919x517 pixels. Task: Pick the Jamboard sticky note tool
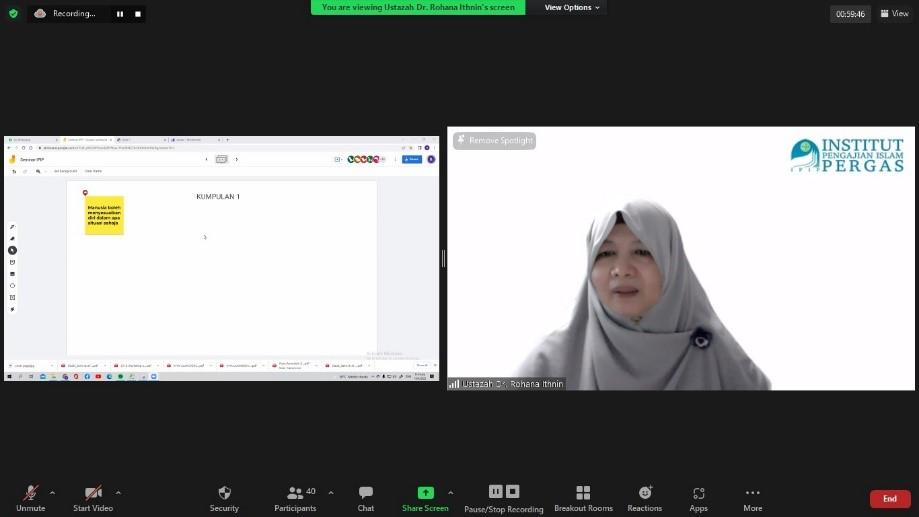(12, 262)
